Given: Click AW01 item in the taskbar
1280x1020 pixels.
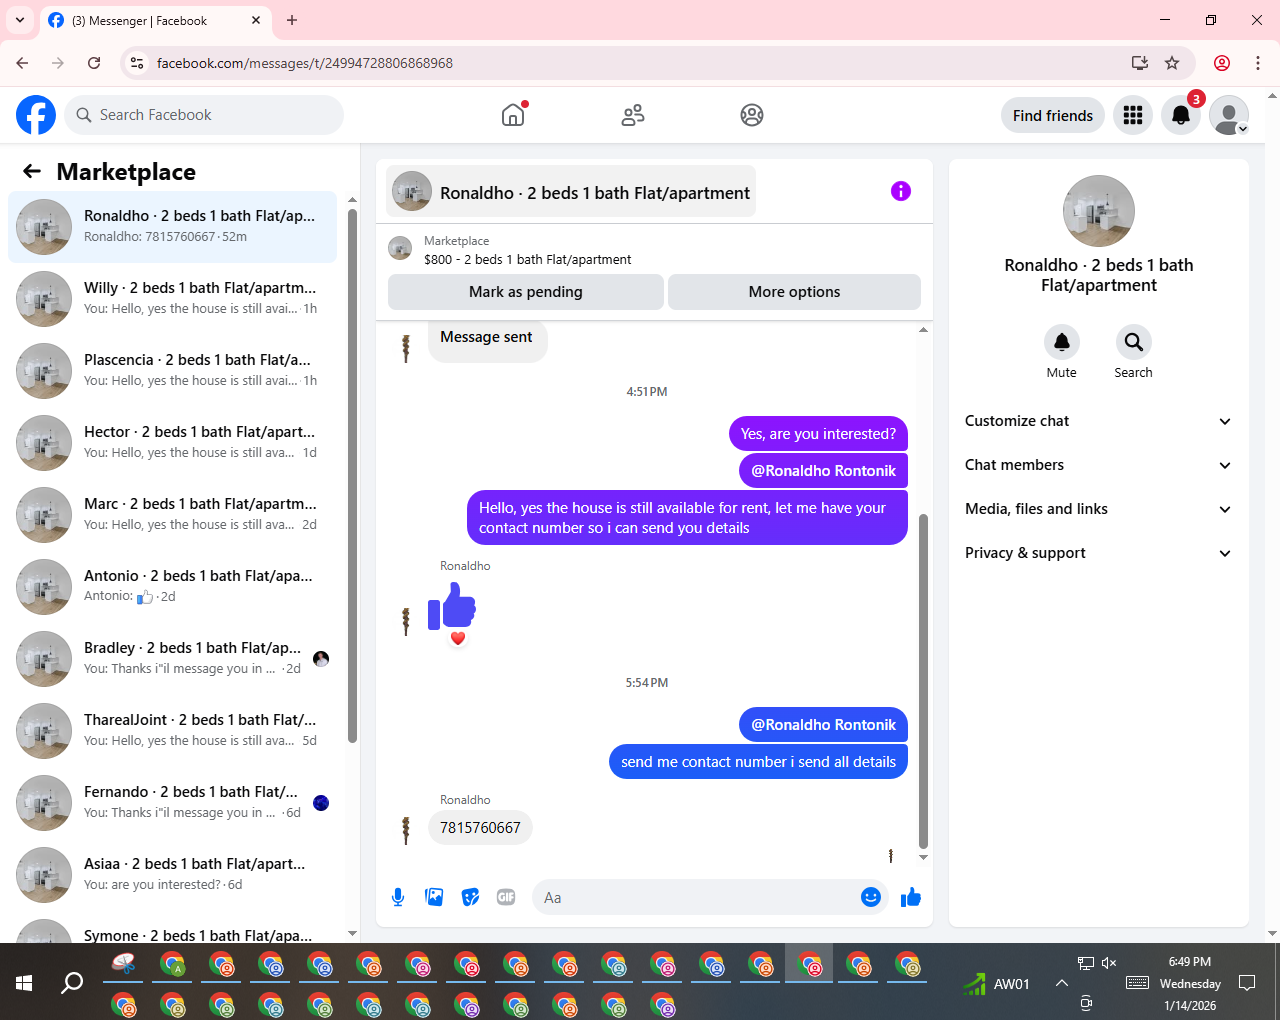Looking at the screenshot, I should pyautogui.click(x=996, y=984).
